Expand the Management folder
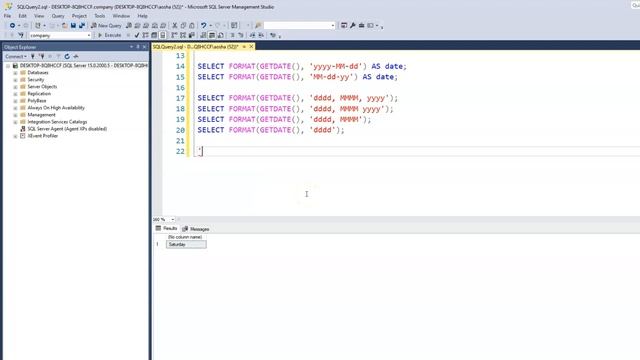This screenshot has width=640, height=360. 15,115
